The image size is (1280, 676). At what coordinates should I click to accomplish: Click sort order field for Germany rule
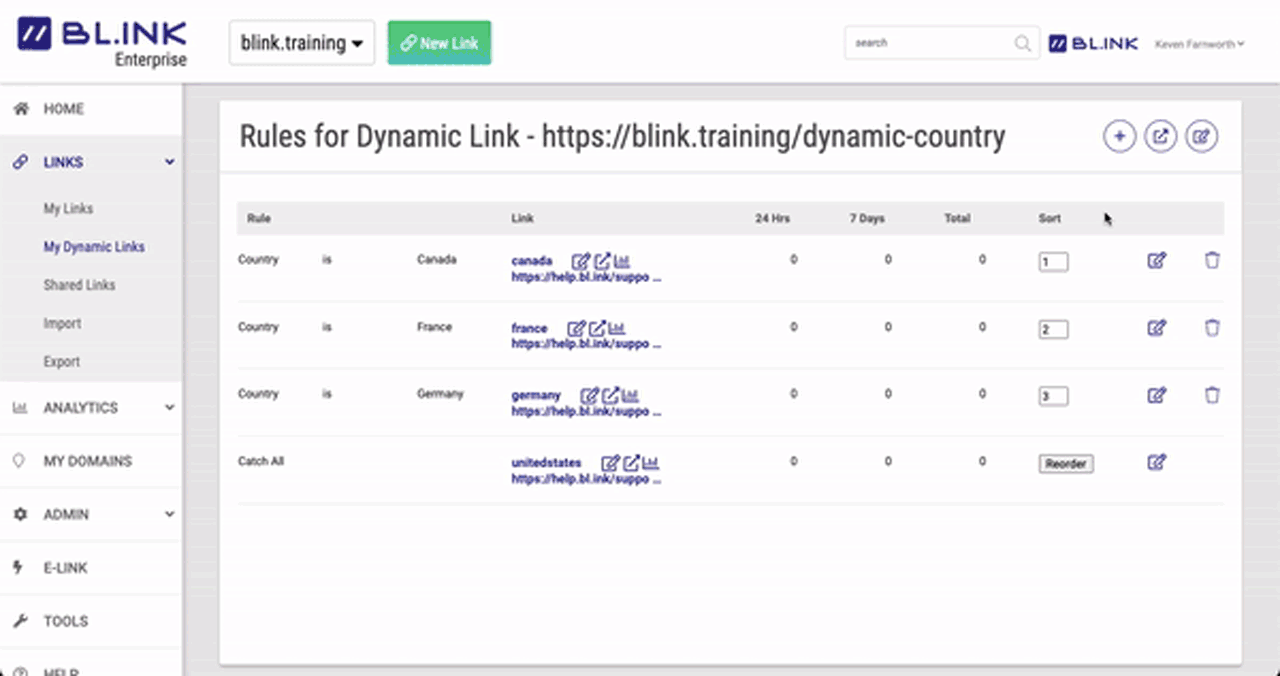[1053, 396]
